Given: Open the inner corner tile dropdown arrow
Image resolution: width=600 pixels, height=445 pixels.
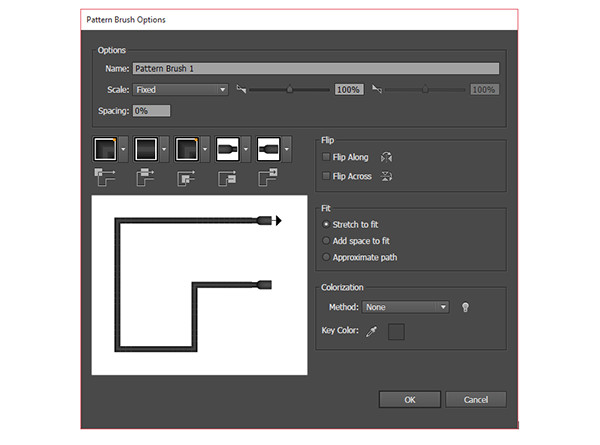Looking at the screenshot, I should click(205, 149).
